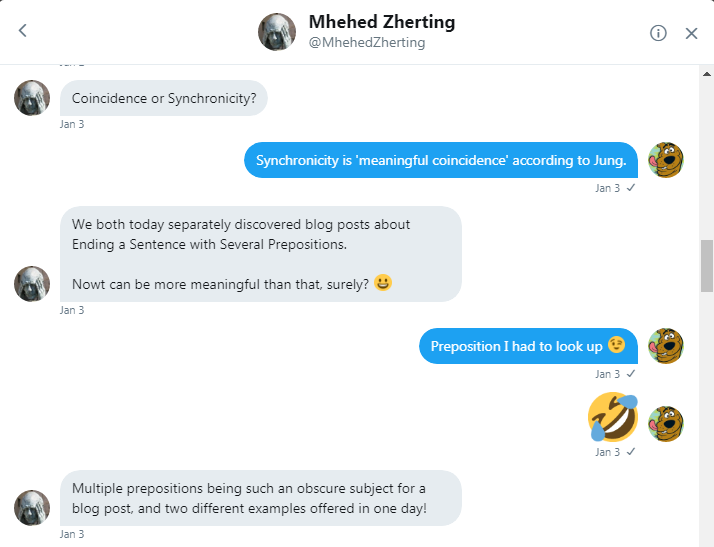Open conversation info icon
714x547 pixels.
pyautogui.click(x=658, y=33)
